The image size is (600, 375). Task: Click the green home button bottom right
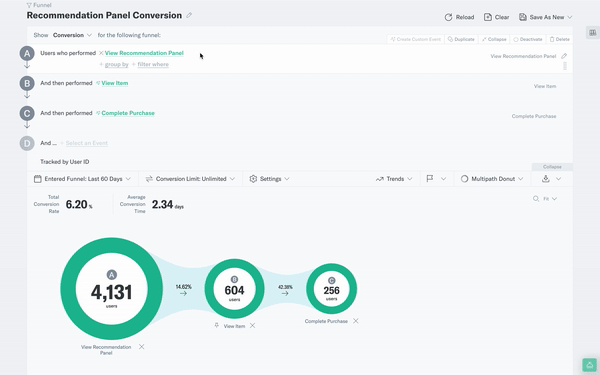tap(589, 365)
